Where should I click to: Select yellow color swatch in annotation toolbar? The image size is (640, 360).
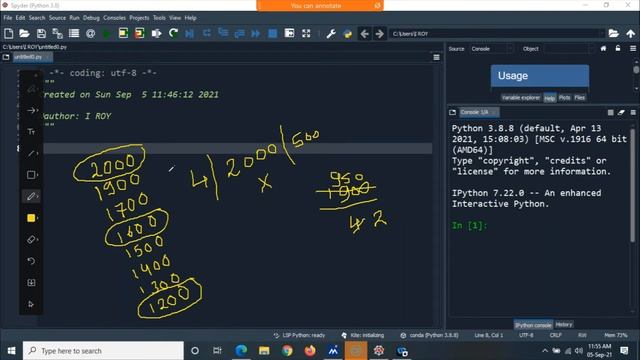[x=31, y=218]
